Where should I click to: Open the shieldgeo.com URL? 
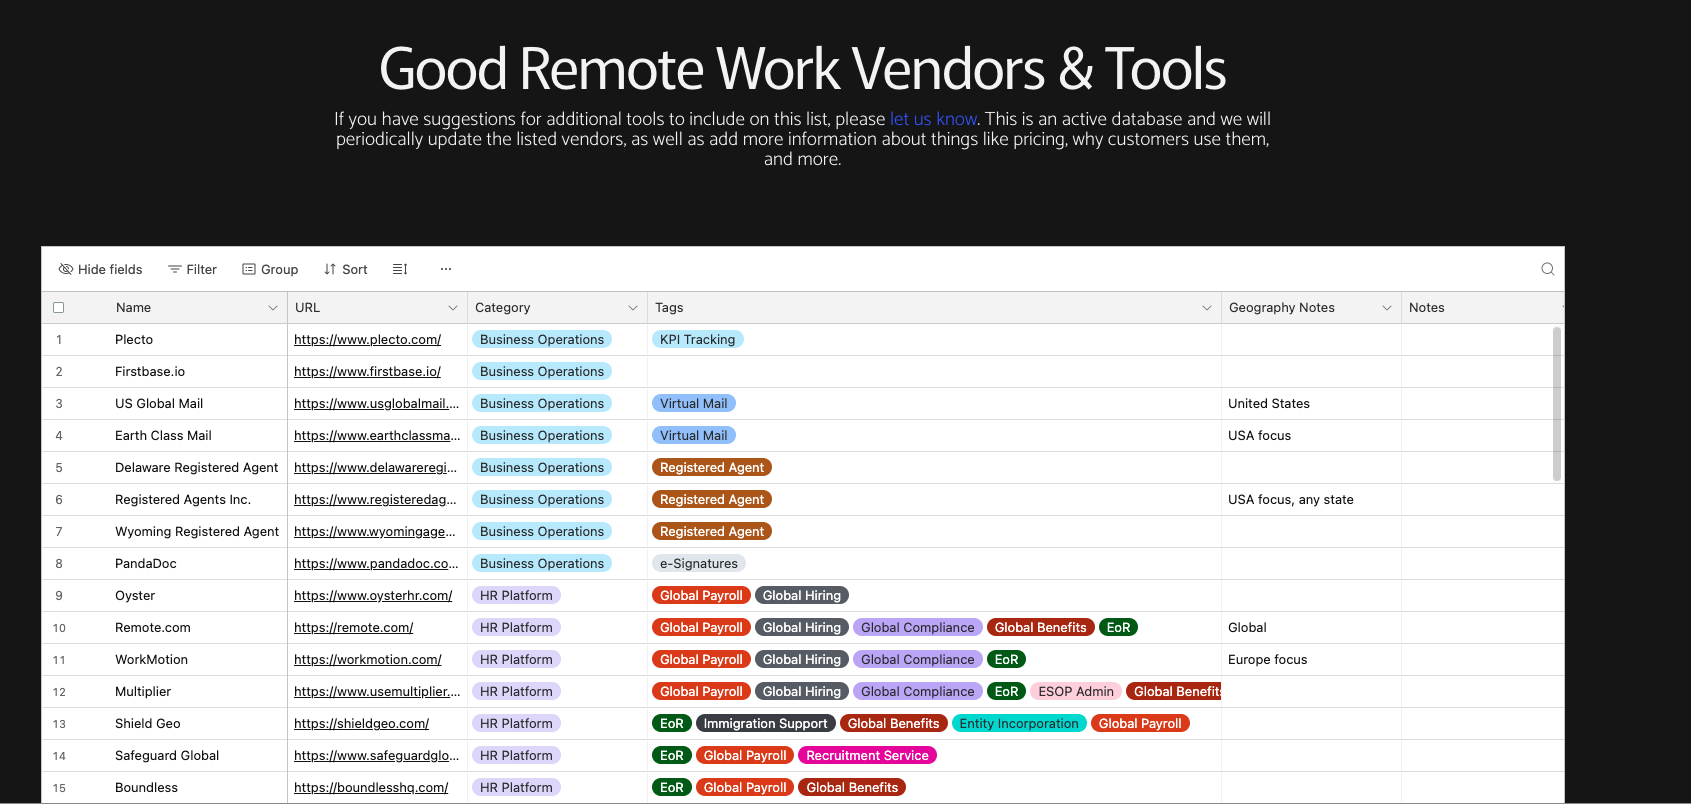pyautogui.click(x=361, y=724)
